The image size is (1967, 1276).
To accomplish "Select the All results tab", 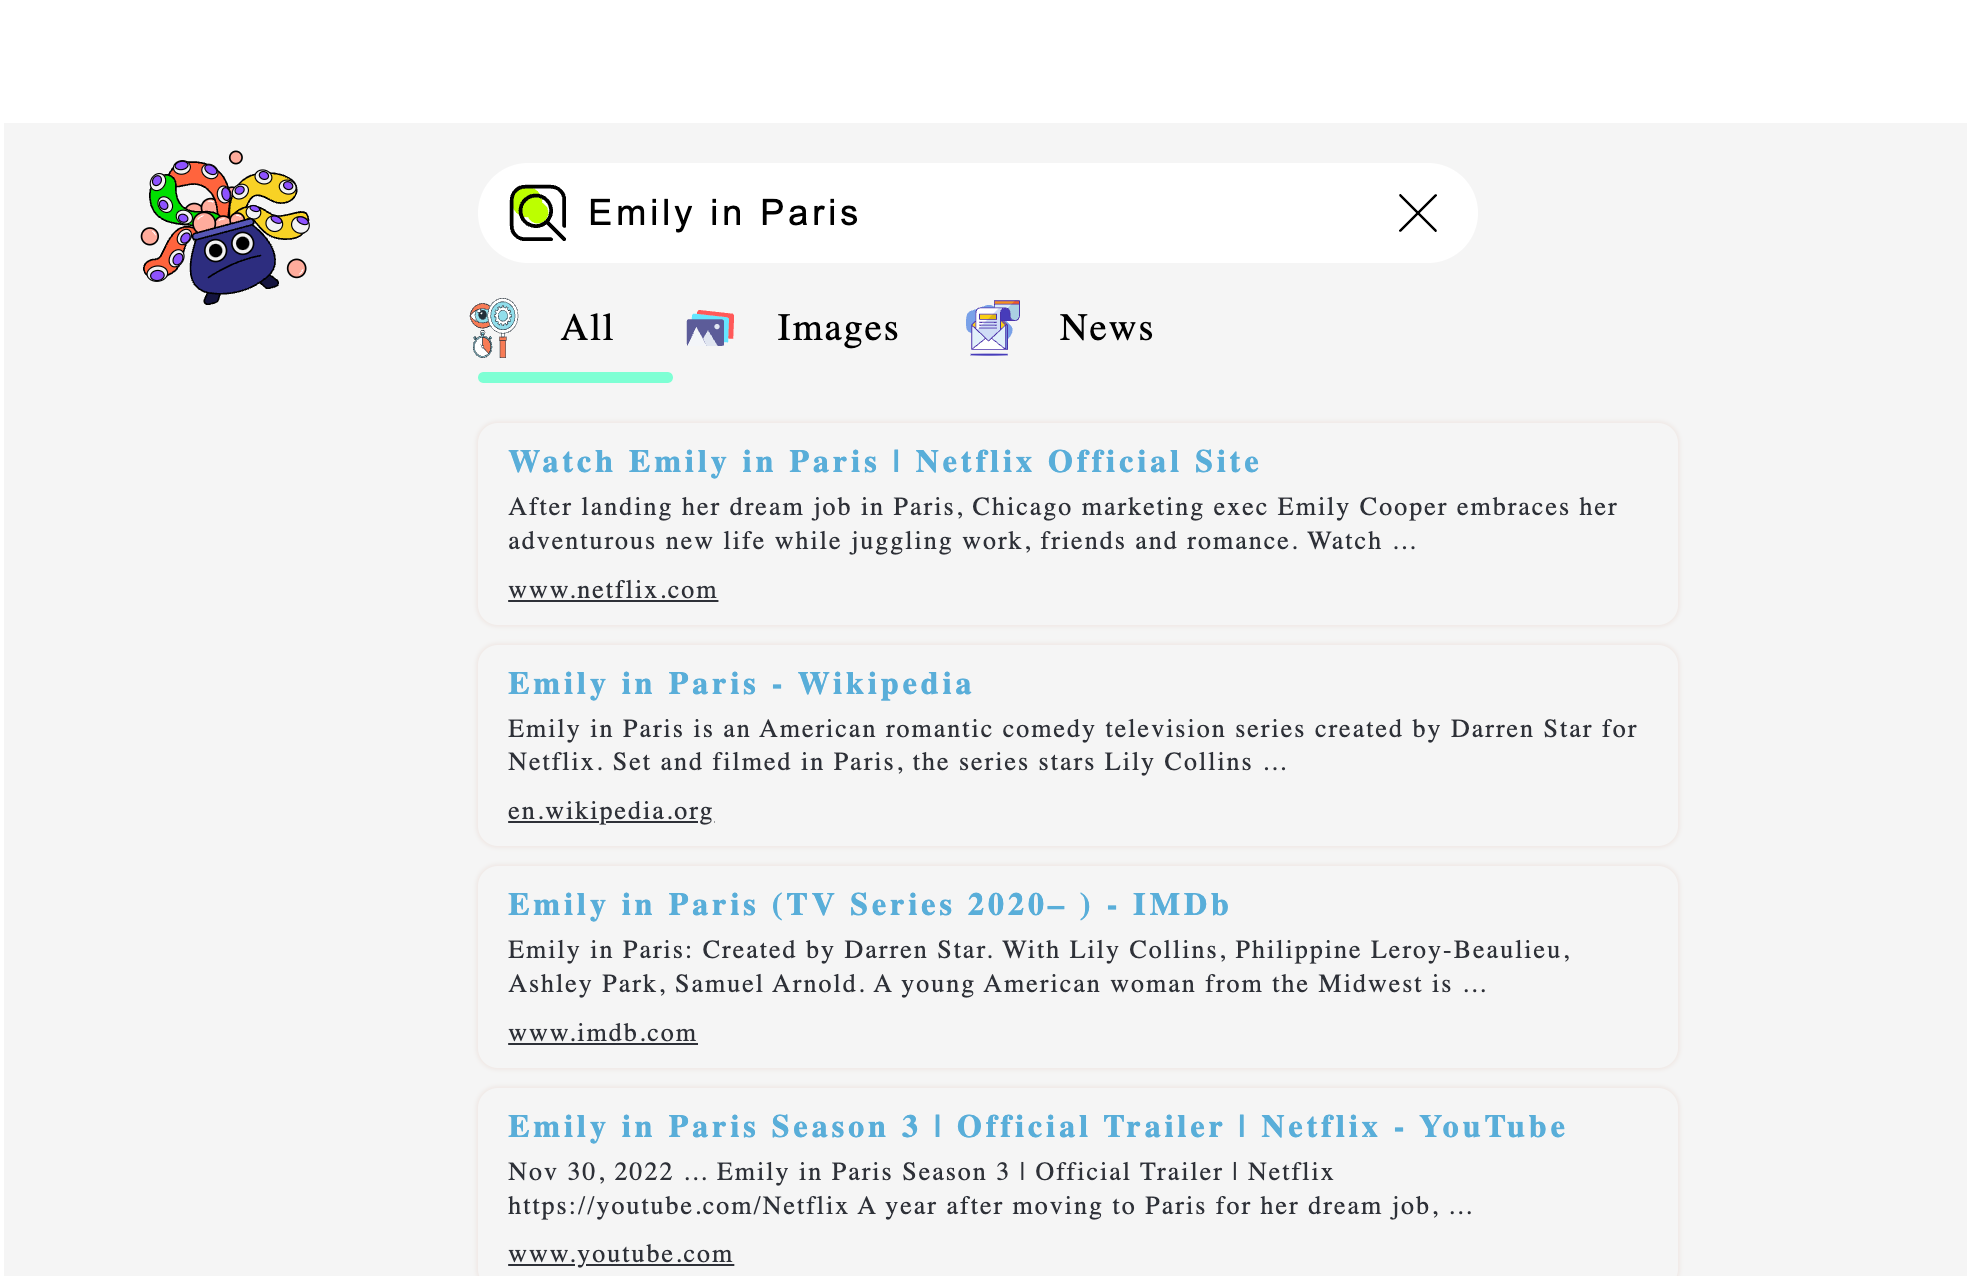I will click(587, 328).
